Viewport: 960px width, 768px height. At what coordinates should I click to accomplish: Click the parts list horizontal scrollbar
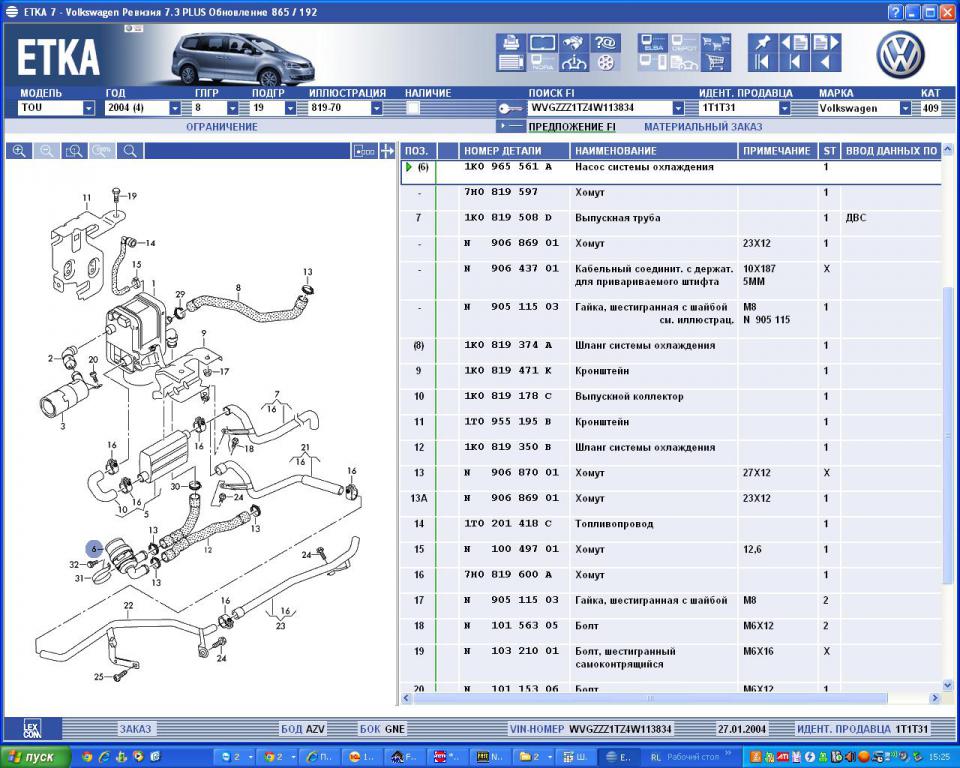click(649, 698)
